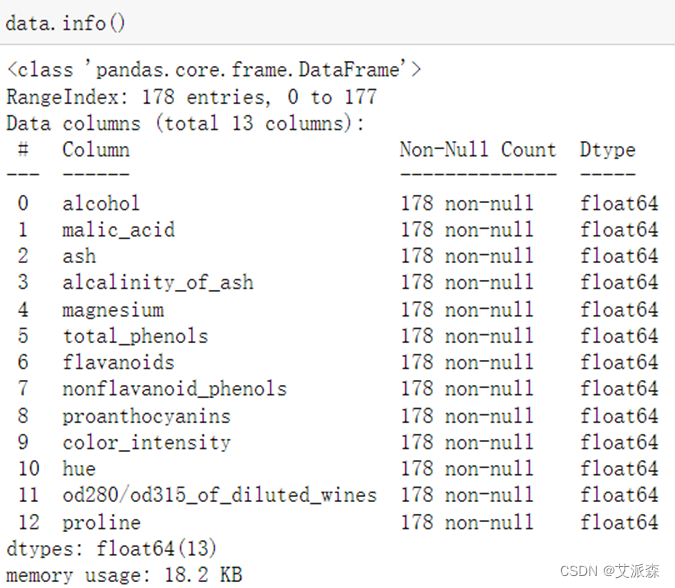Click the 'memory usage: 18.2 KB' line
The width and height of the screenshot is (675, 588).
(123, 575)
